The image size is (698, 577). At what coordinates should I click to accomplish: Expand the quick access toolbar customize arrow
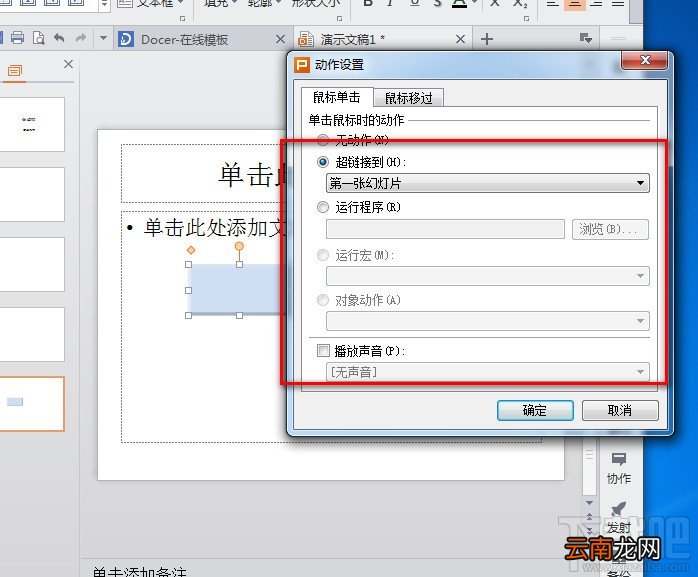pyautogui.click(x=103, y=38)
